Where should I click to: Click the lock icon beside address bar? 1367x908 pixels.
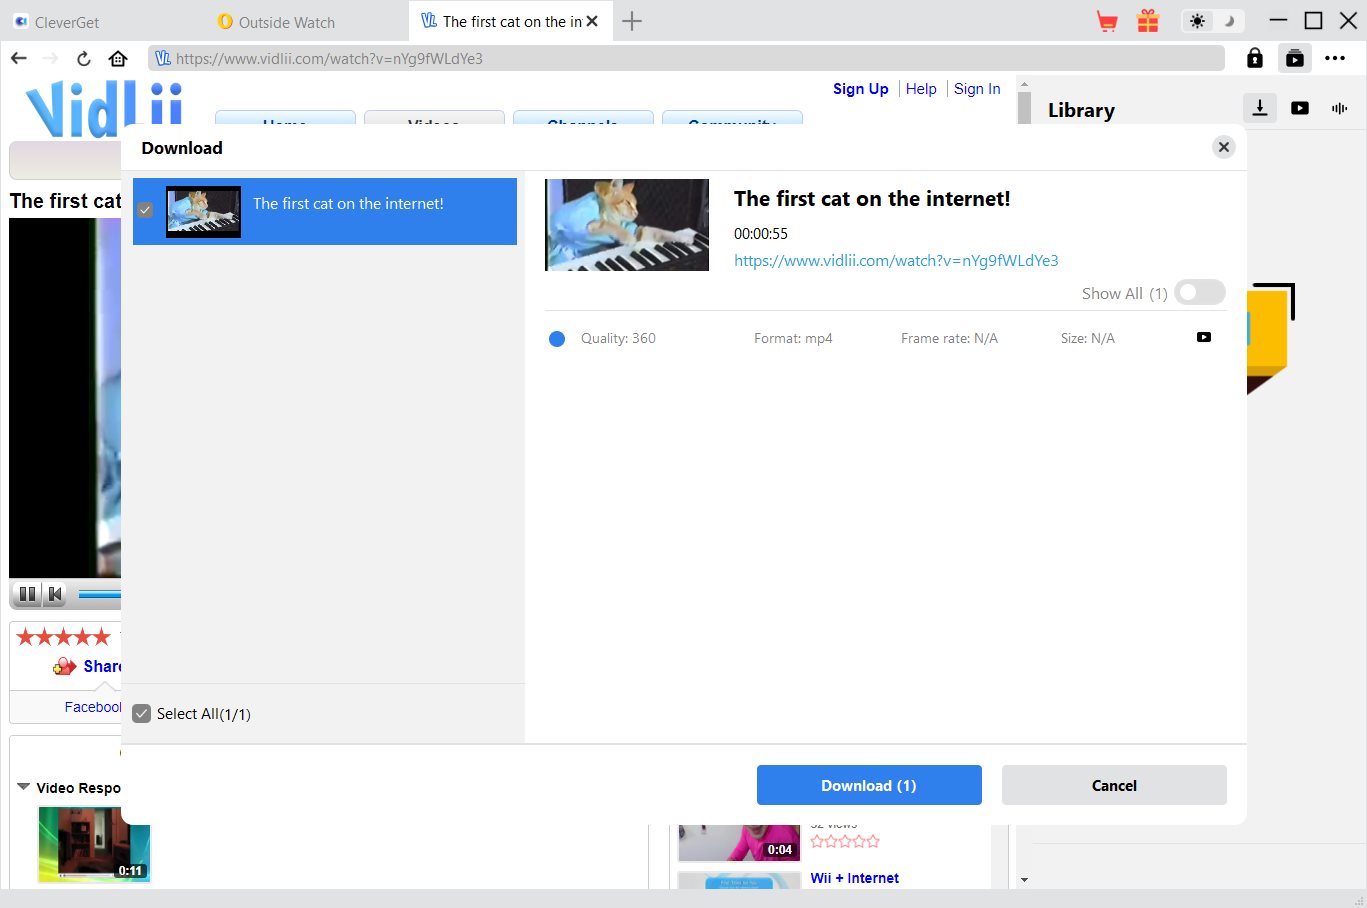(x=1254, y=58)
